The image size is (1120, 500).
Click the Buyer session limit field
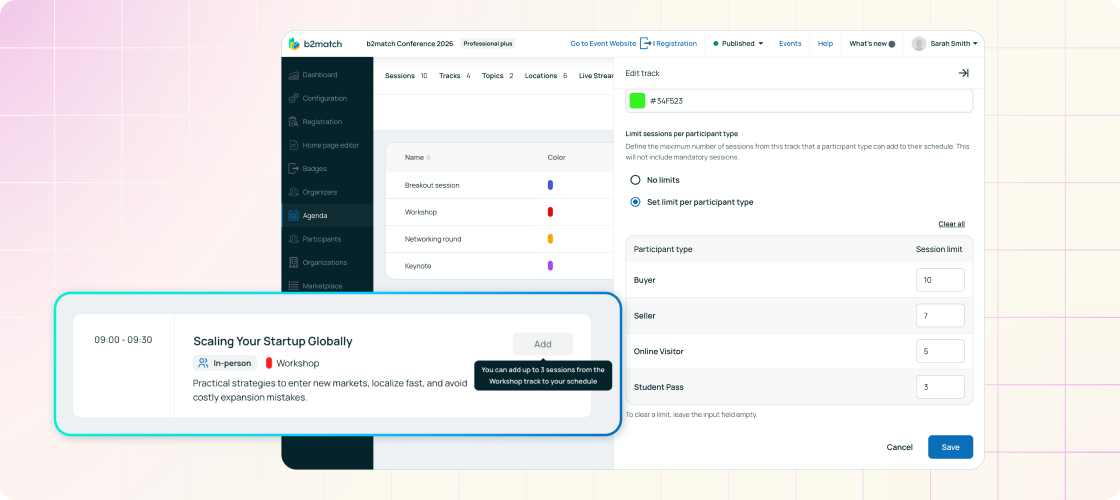(x=940, y=280)
